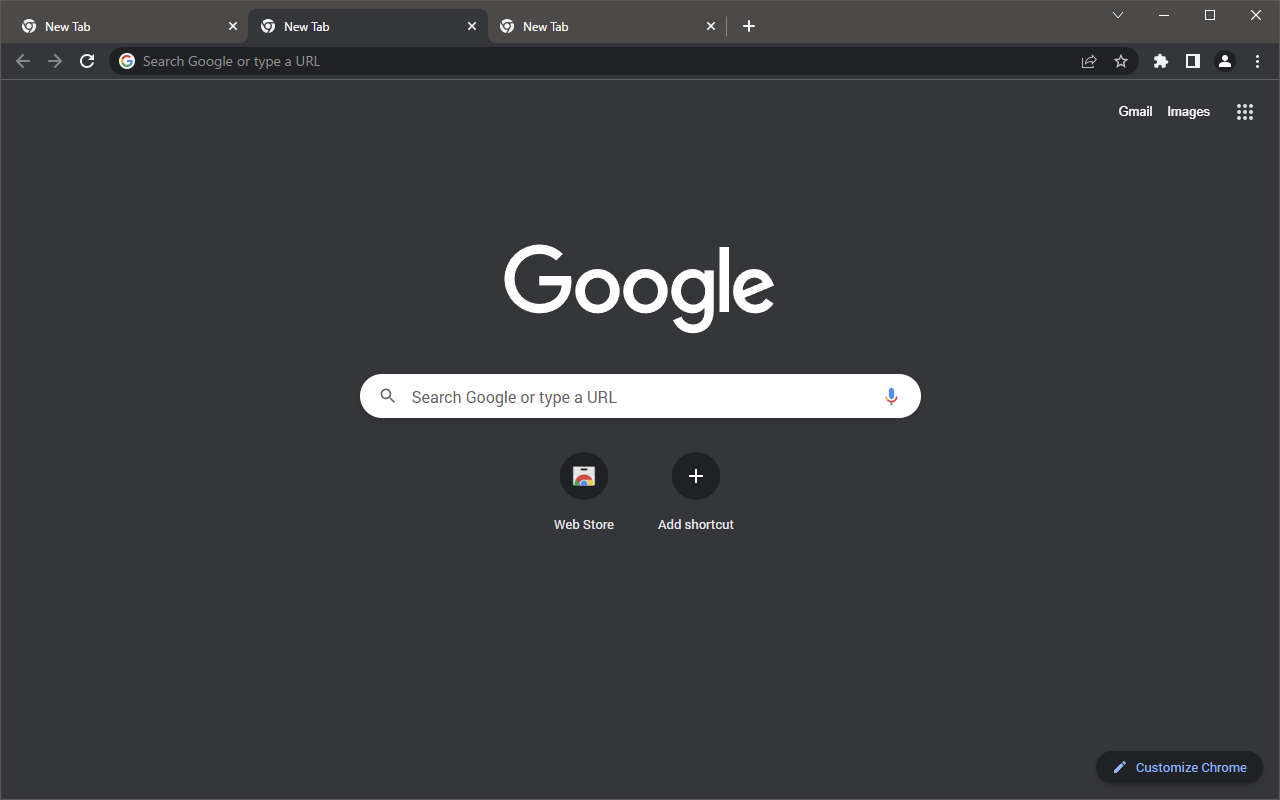Reload the current page
Image resolution: width=1280 pixels, height=800 pixels.
click(87, 61)
